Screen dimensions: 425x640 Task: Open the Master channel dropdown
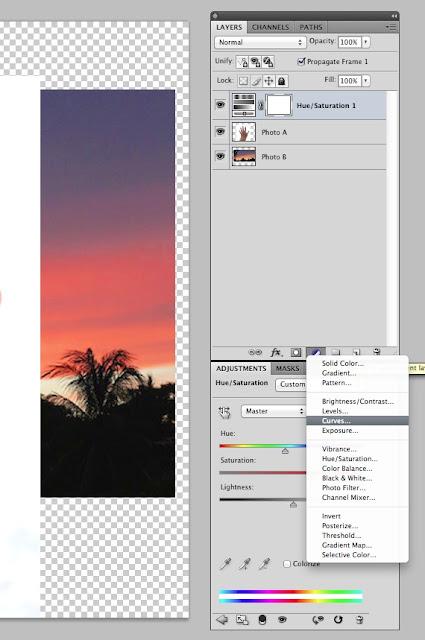click(273, 411)
